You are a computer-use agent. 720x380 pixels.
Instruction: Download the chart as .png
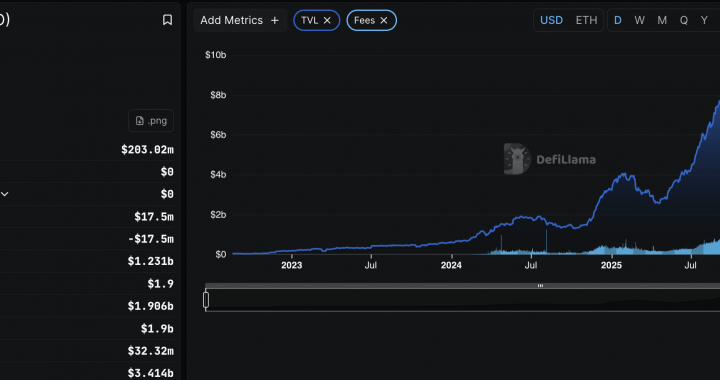pyautogui.click(x=151, y=121)
